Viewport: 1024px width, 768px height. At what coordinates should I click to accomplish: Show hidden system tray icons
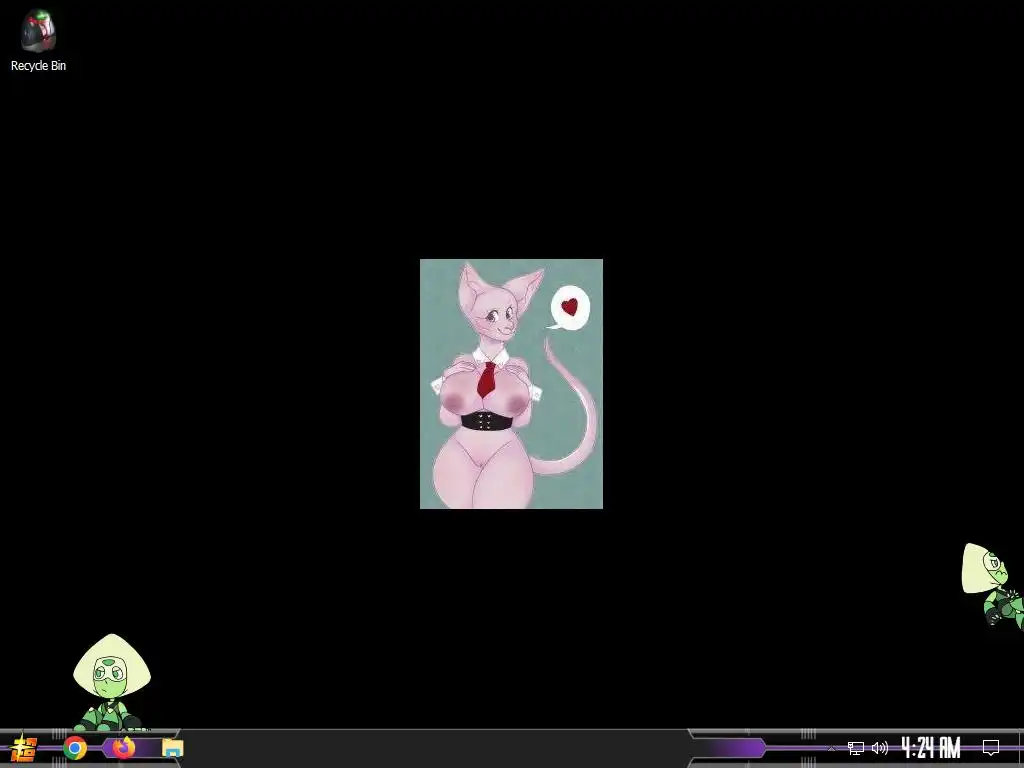831,748
